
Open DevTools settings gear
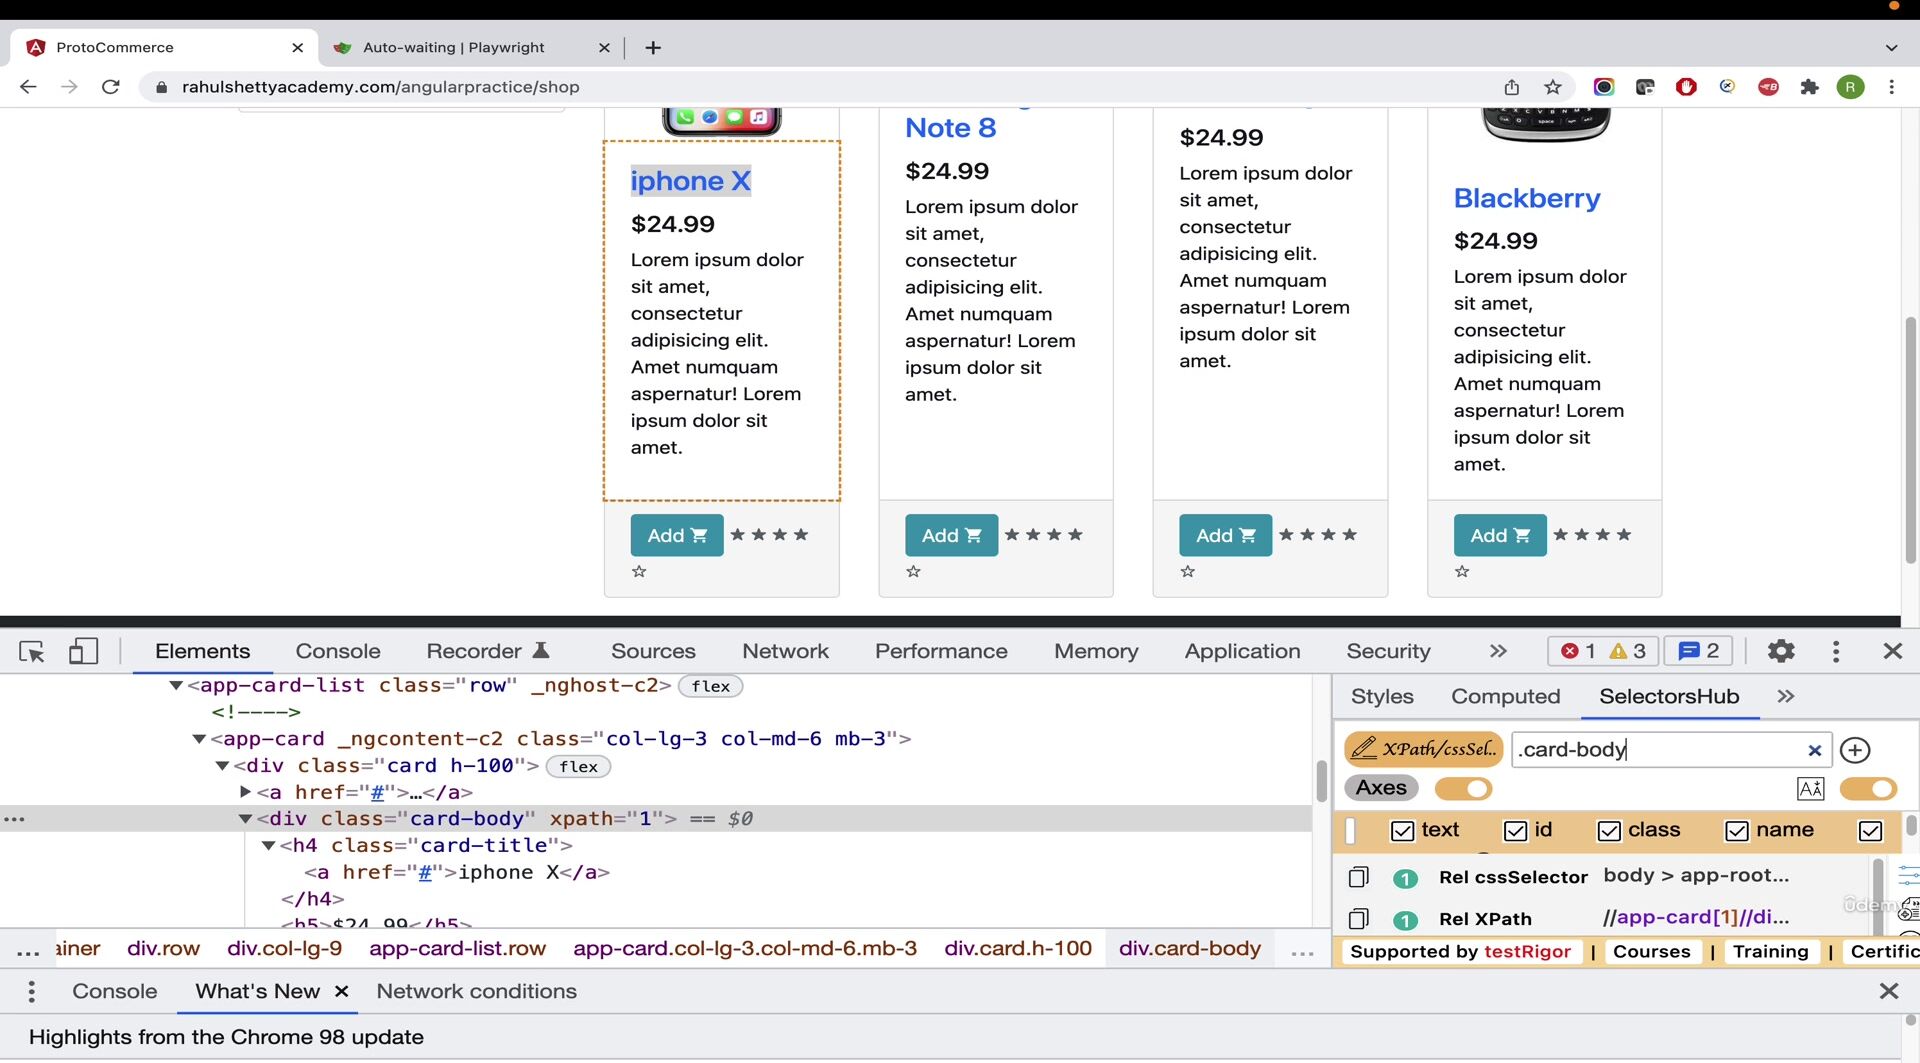[1781, 652]
